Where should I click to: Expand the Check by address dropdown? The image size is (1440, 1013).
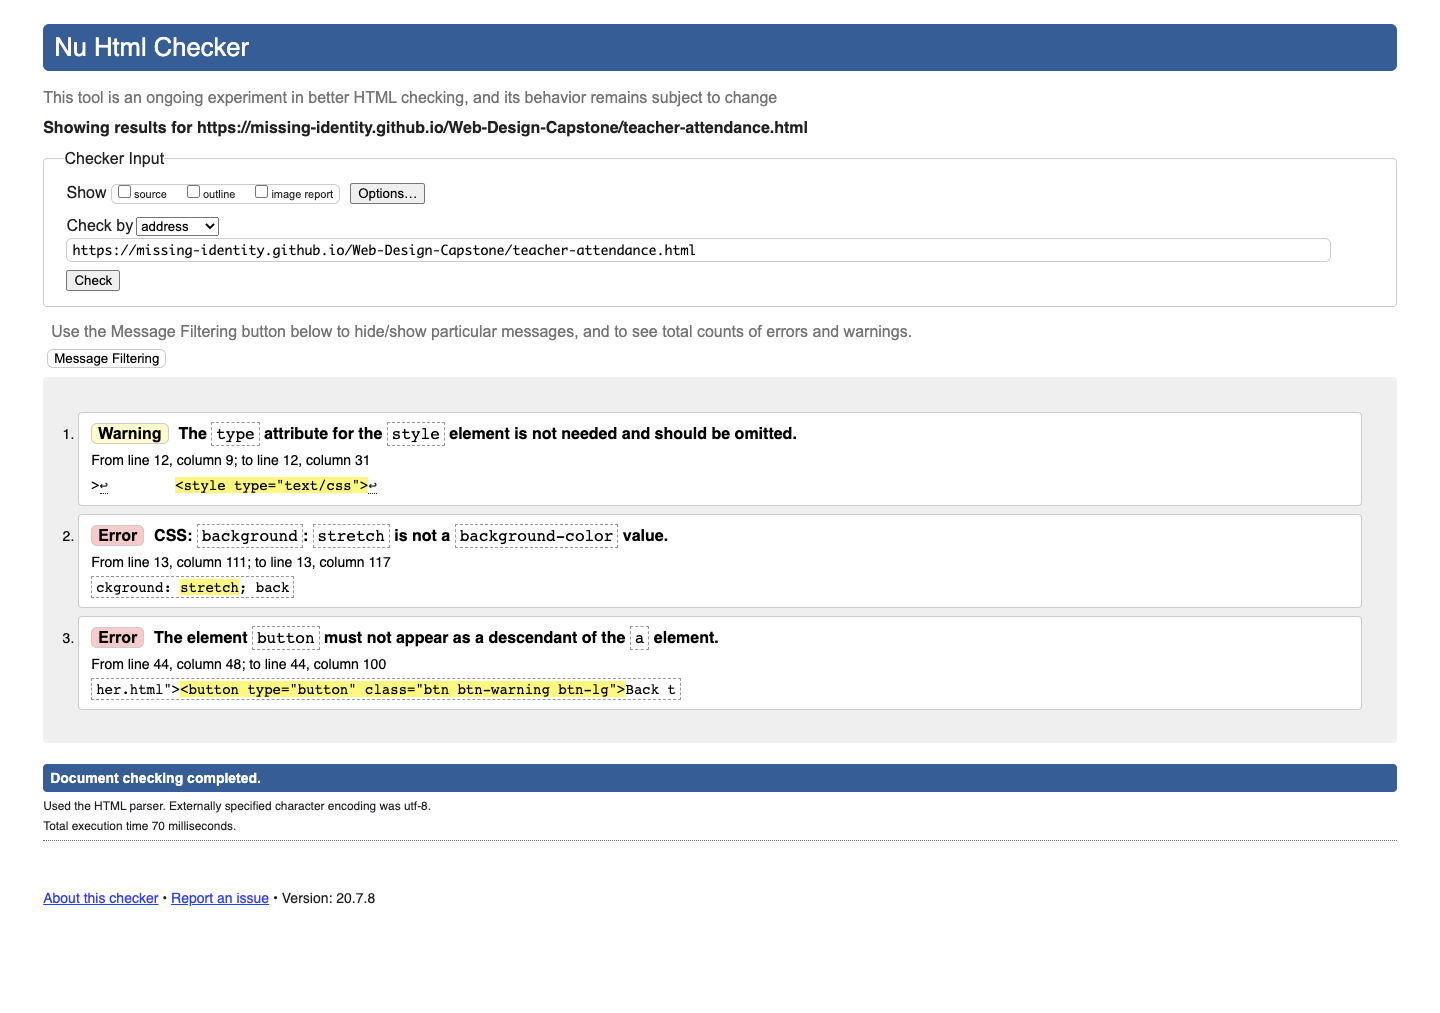178,227
